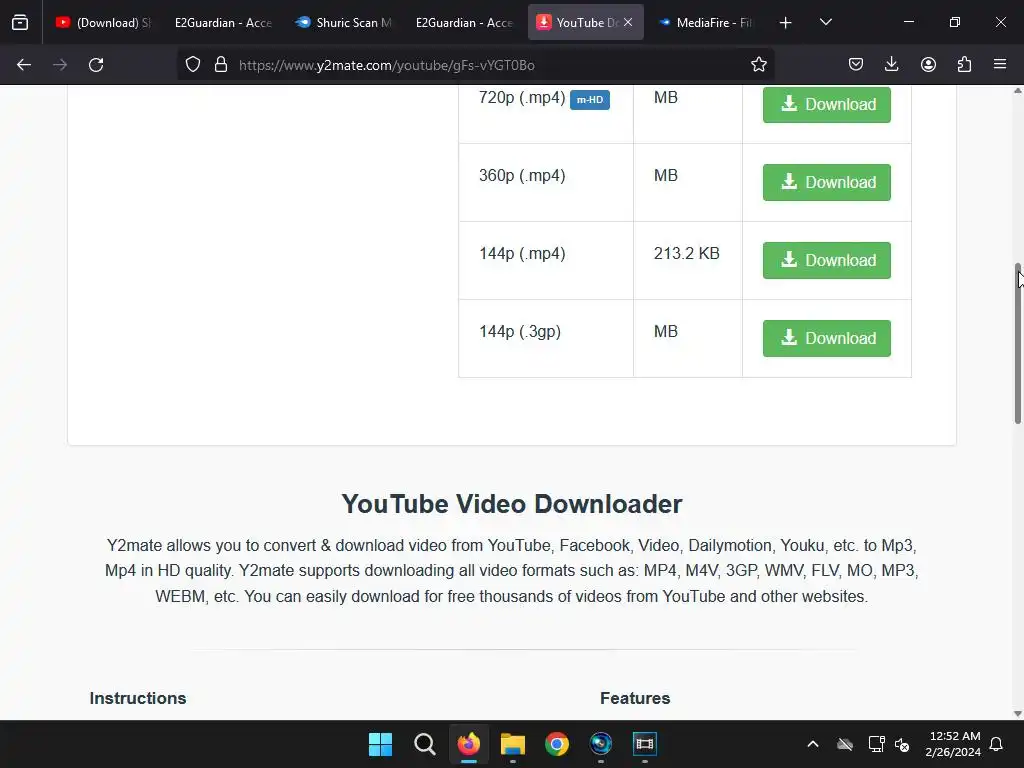The image size is (1024, 768).
Task: Download the 360p mp4 video
Action: pos(827,182)
